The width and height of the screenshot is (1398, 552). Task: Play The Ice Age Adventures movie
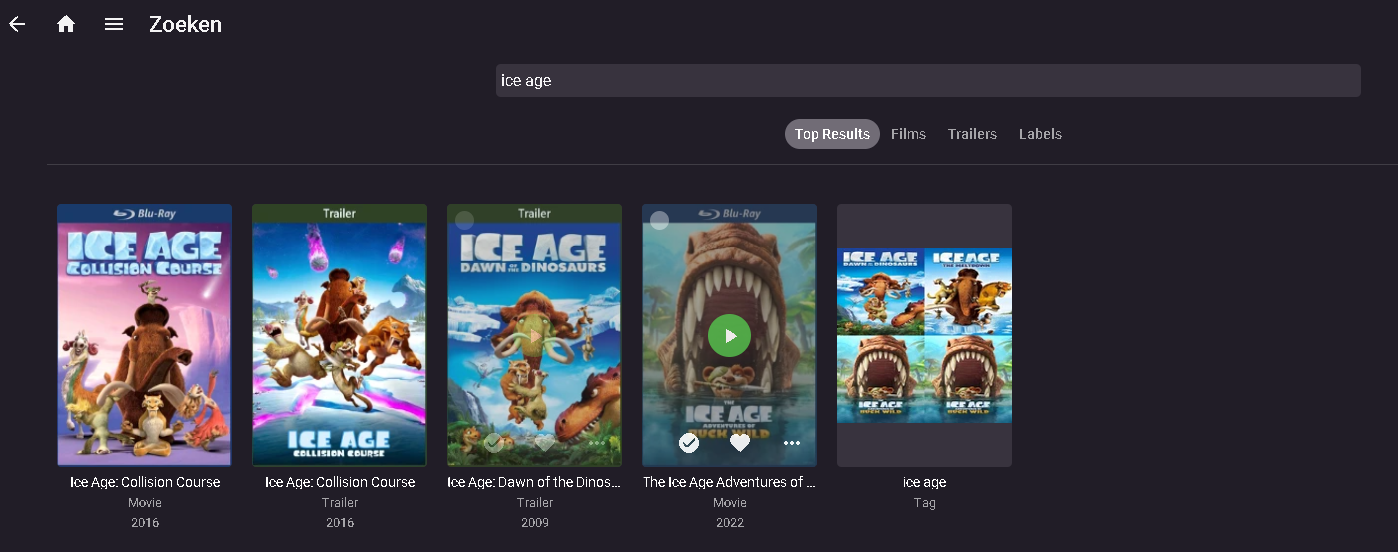coord(729,335)
